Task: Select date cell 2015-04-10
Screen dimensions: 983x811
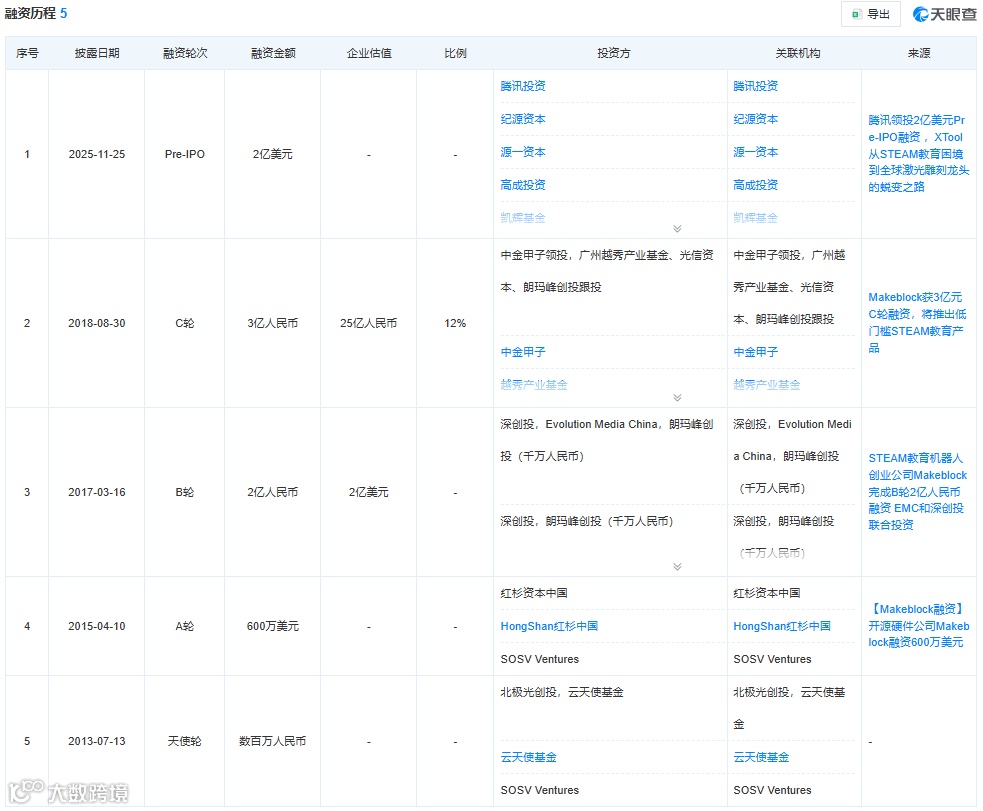Action: pyautogui.click(x=97, y=626)
